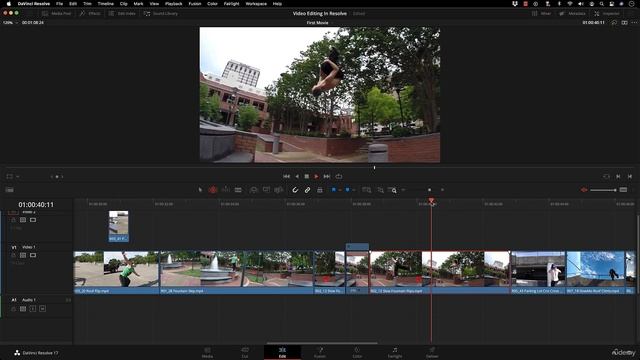Click the Replace Clip toolbar icon
The height and width of the screenshot is (360, 640).
click(x=279, y=190)
